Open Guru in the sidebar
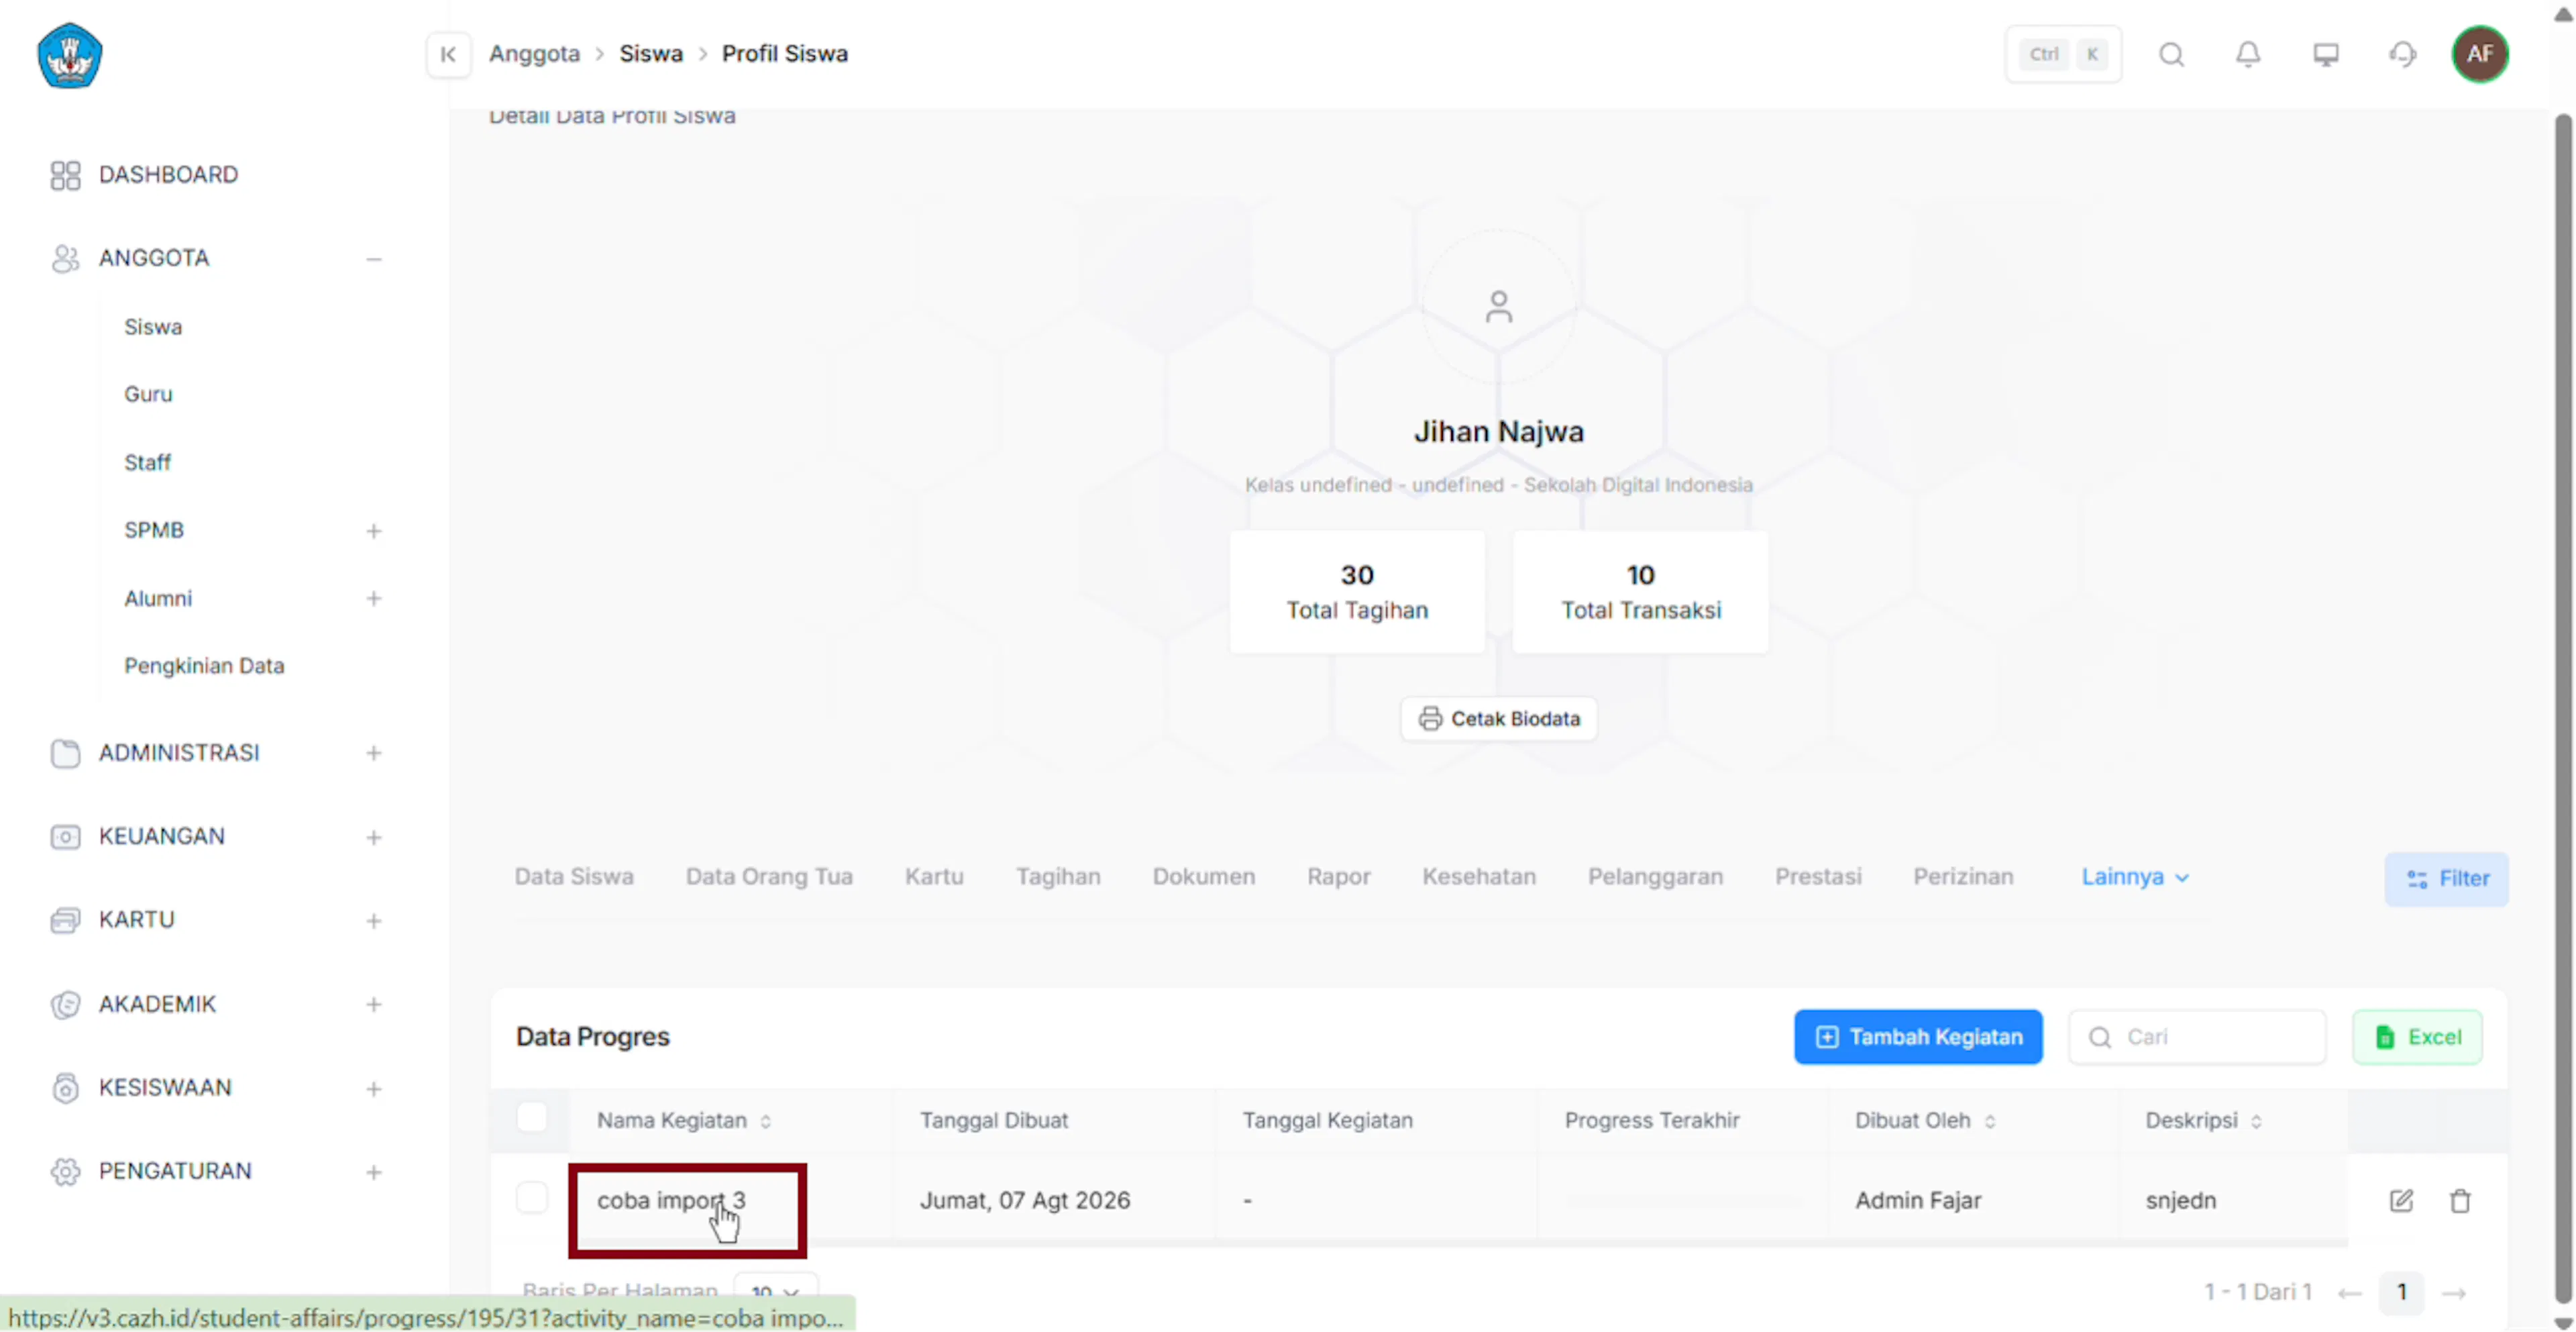Screen dimensions: 2576x1332 (x=148, y=394)
